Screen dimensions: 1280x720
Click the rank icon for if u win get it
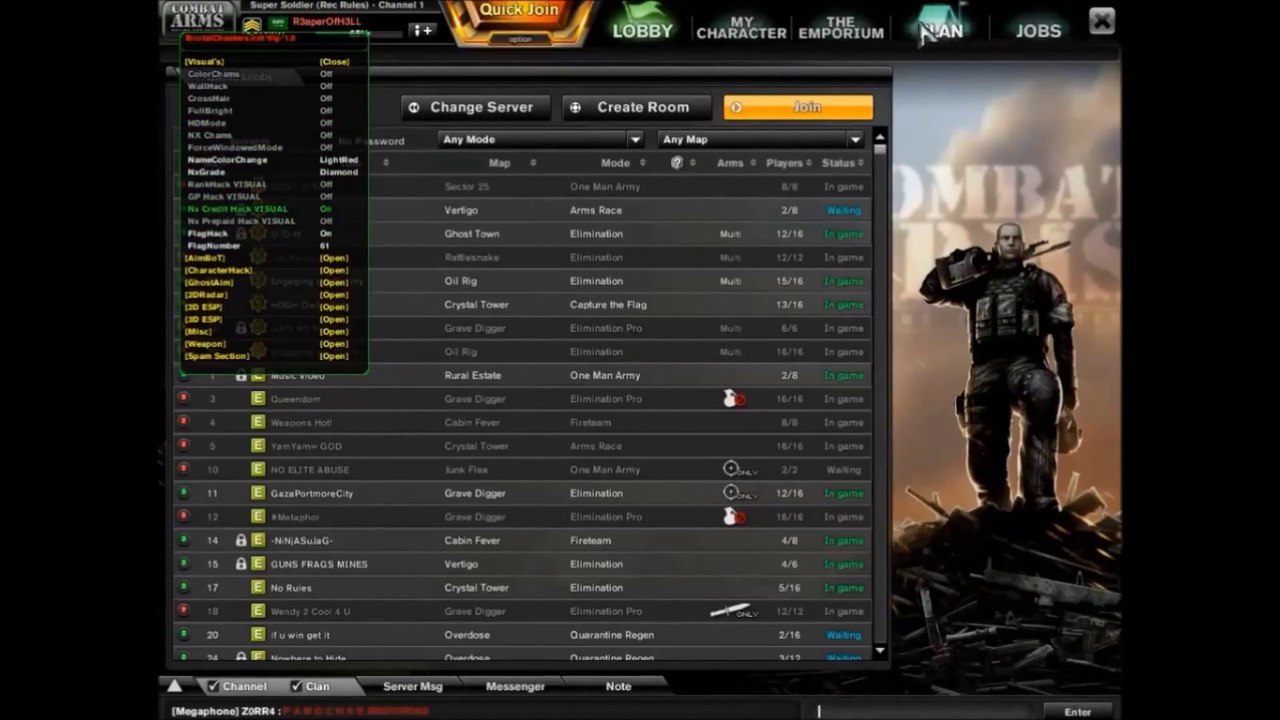257,635
